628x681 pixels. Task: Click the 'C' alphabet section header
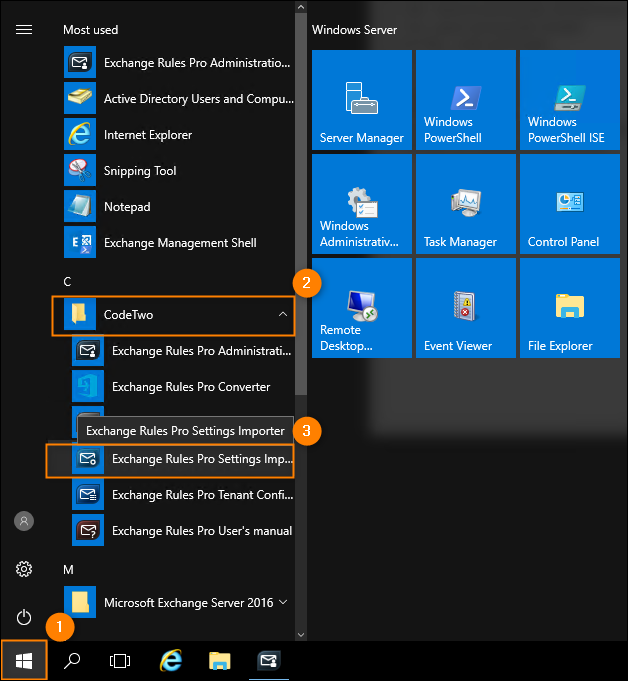[67, 282]
